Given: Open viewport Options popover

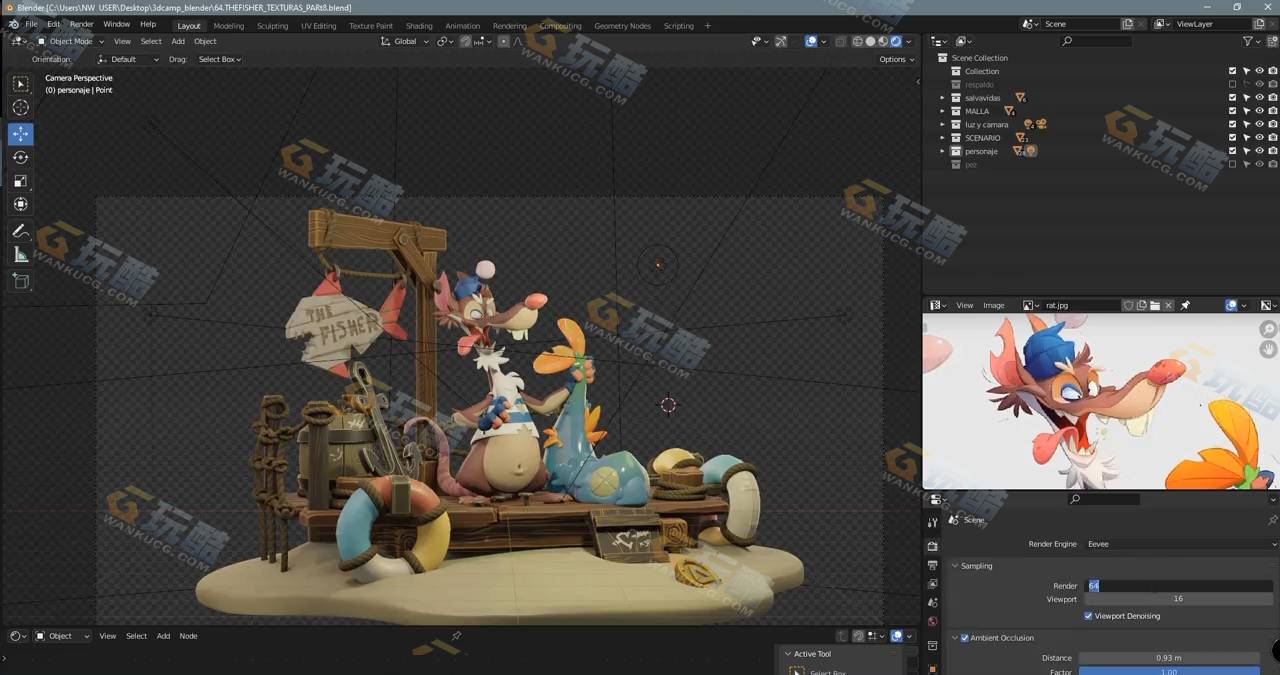Looking at the screenshot, I should [x=896, y=60].
